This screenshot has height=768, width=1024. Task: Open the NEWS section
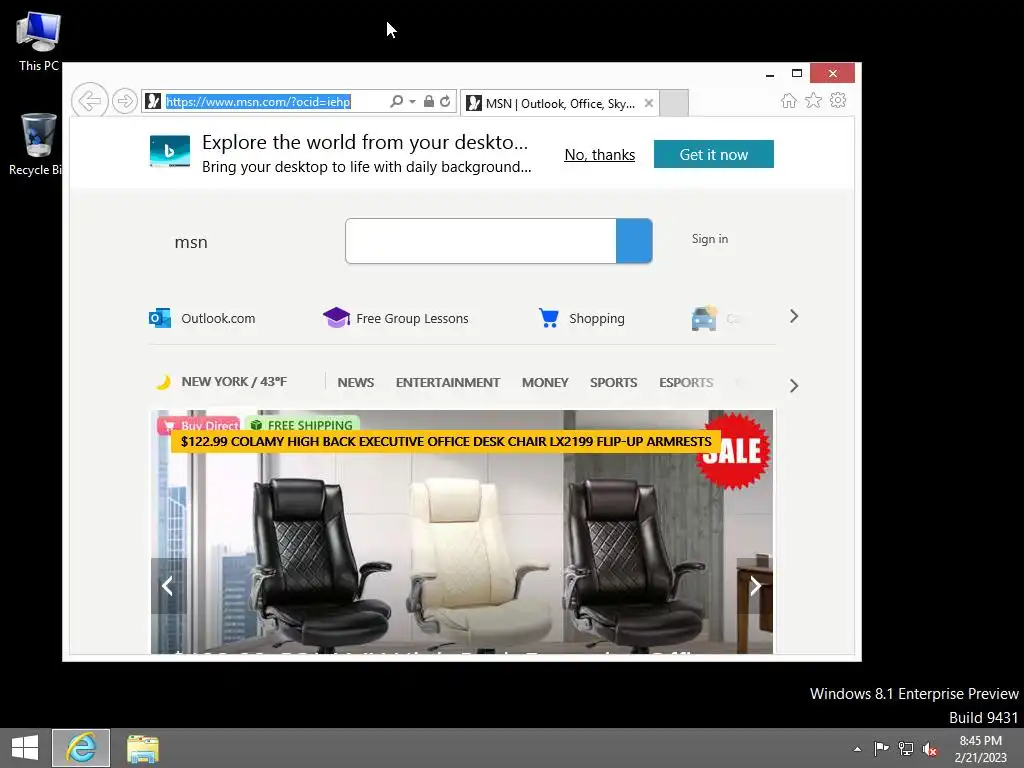(356, 383)
